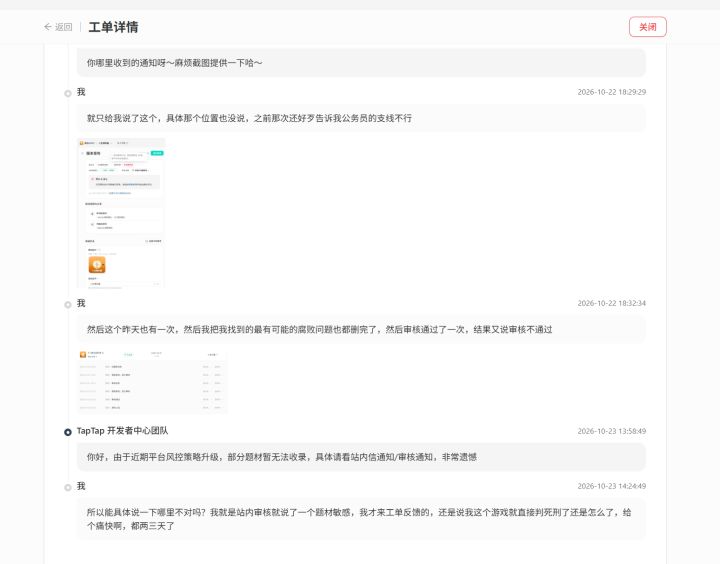720x564 pixels.
Task: Click reply starting 你好，由于近期平台风控策略升级
Action: click(361, 457)
